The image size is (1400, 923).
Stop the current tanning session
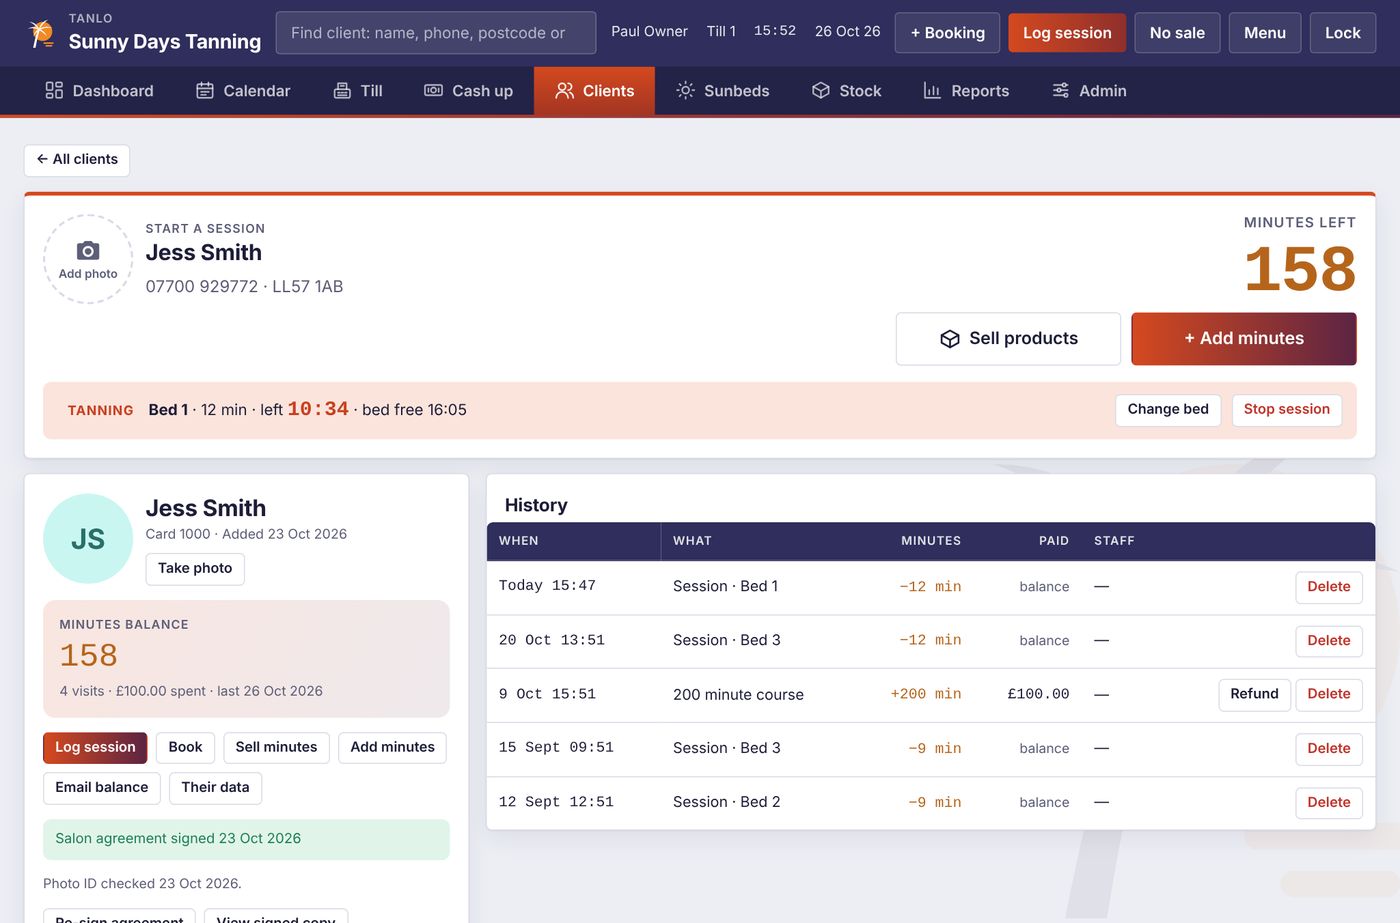tap(1286, 410)
